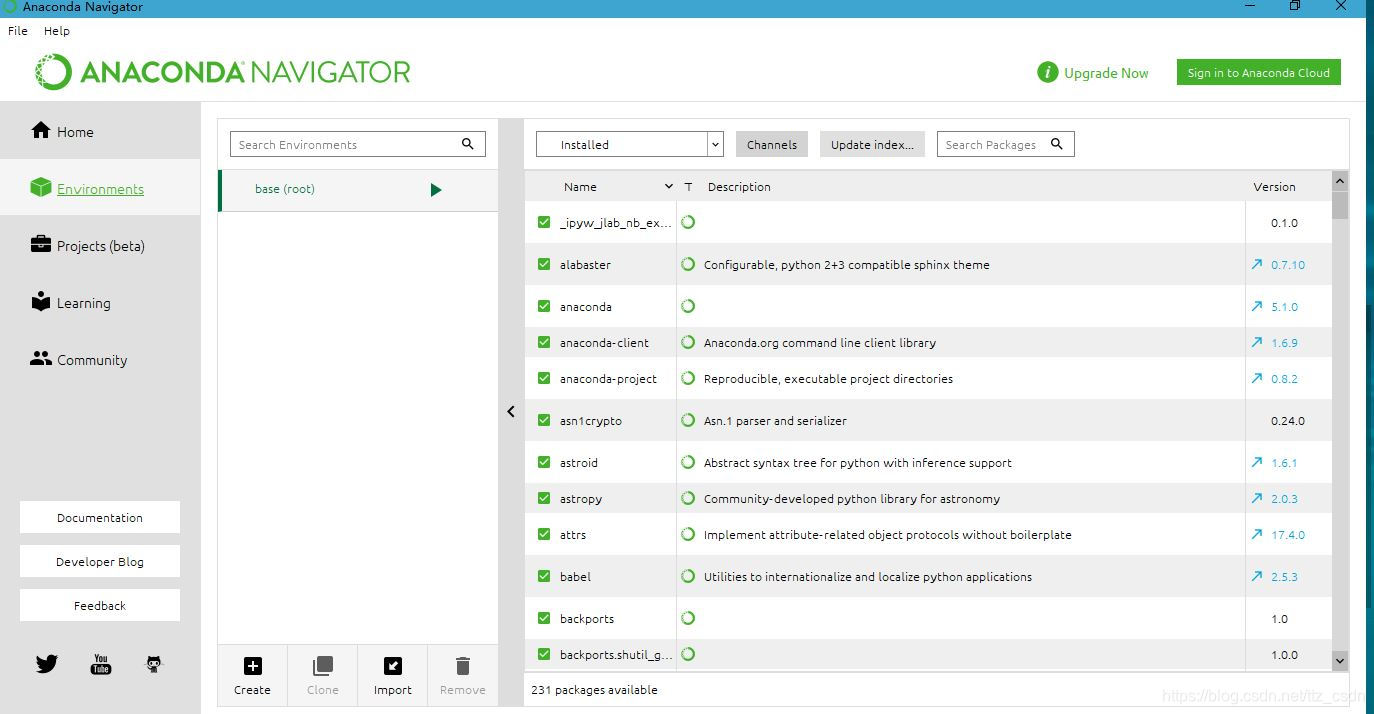This screenshot has height=714, width=1374.
Task: Click the Documentation button
Action: (100, 517)
